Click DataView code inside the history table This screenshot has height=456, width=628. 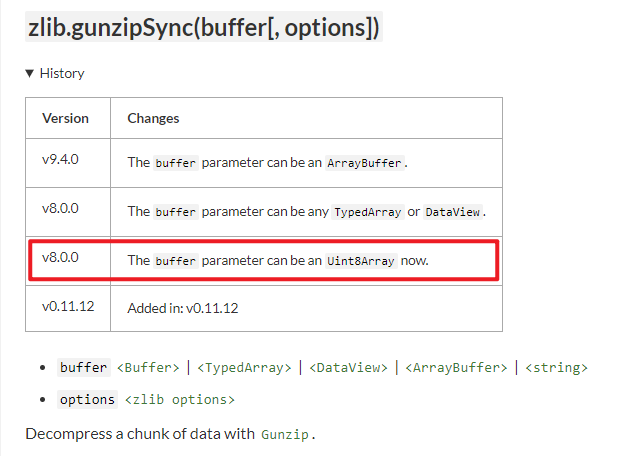(453, 212)
